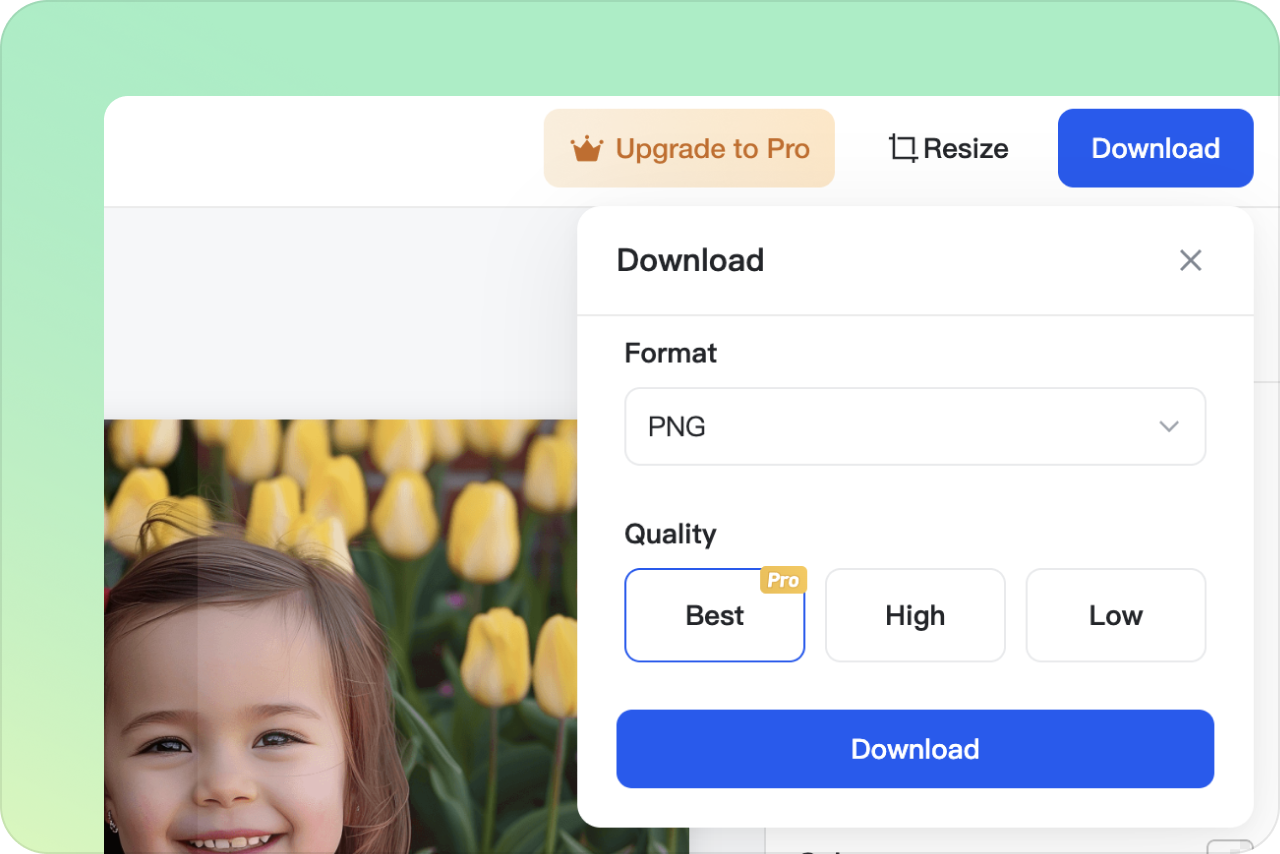Click the Format label
Image resolution: width=1280 pixels, height=854 pixels.
[x=671, y=353]
